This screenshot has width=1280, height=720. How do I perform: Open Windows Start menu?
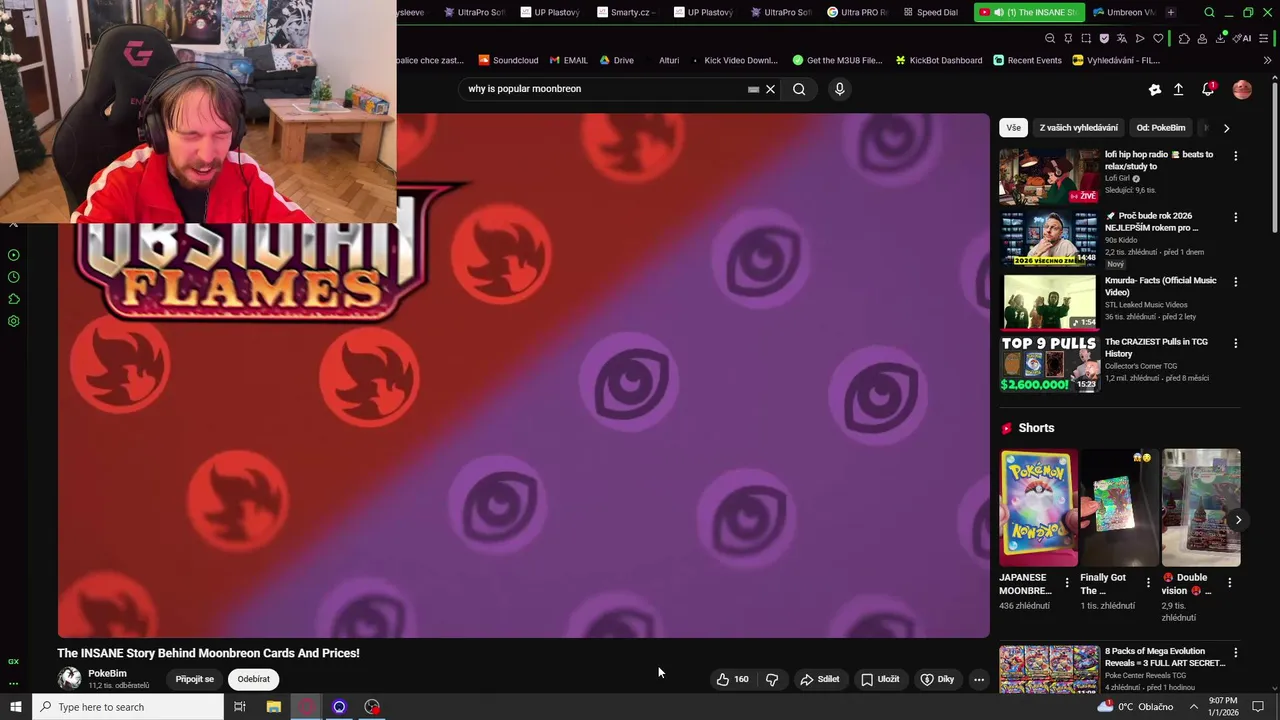click(x=16, y=707)
